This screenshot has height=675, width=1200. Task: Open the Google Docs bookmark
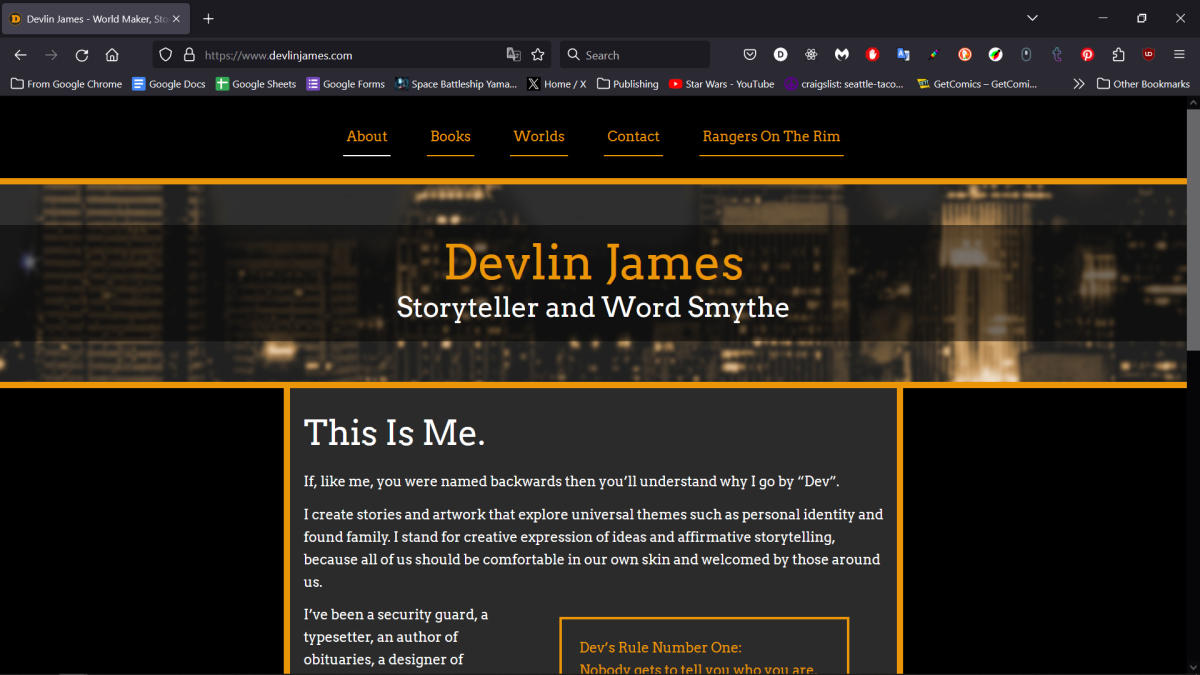click(168, 84)
